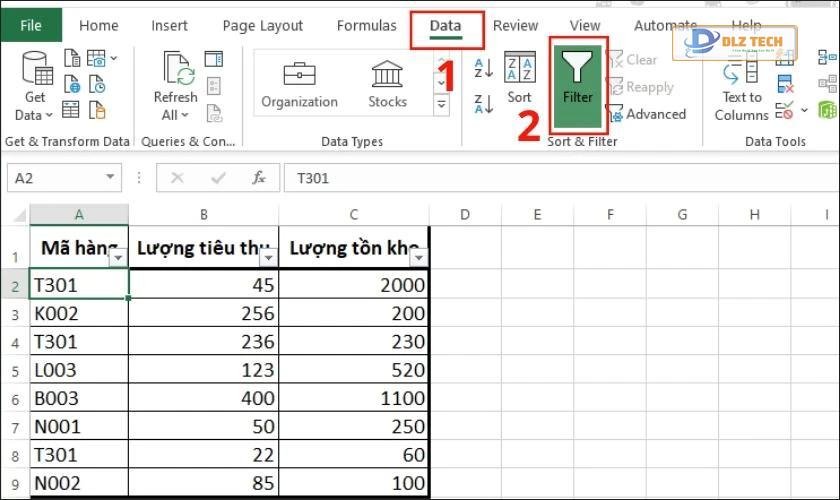Image resolution: width=840 pixels, height=500 pixels.
Task: Select cell with value 1100
Action: point(354,398)
